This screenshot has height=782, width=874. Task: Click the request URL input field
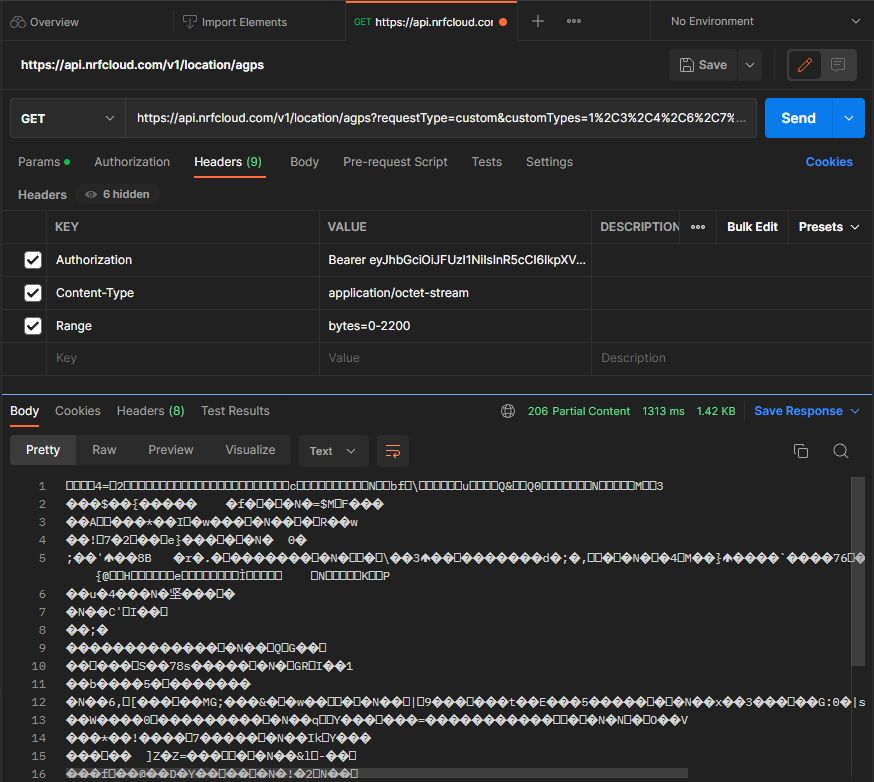click(x=440, y=118)
